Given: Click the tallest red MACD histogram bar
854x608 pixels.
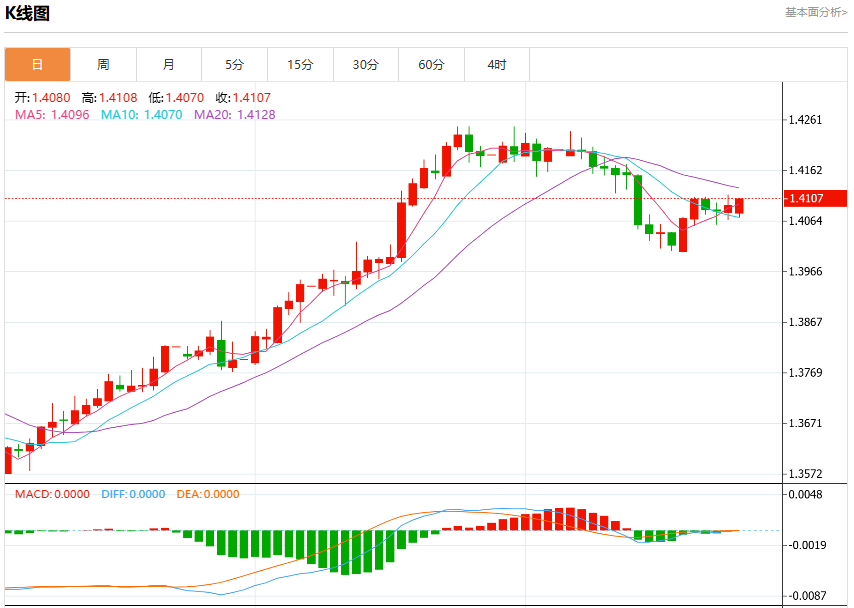Looking at the screenshot, I should pos(570,519).
